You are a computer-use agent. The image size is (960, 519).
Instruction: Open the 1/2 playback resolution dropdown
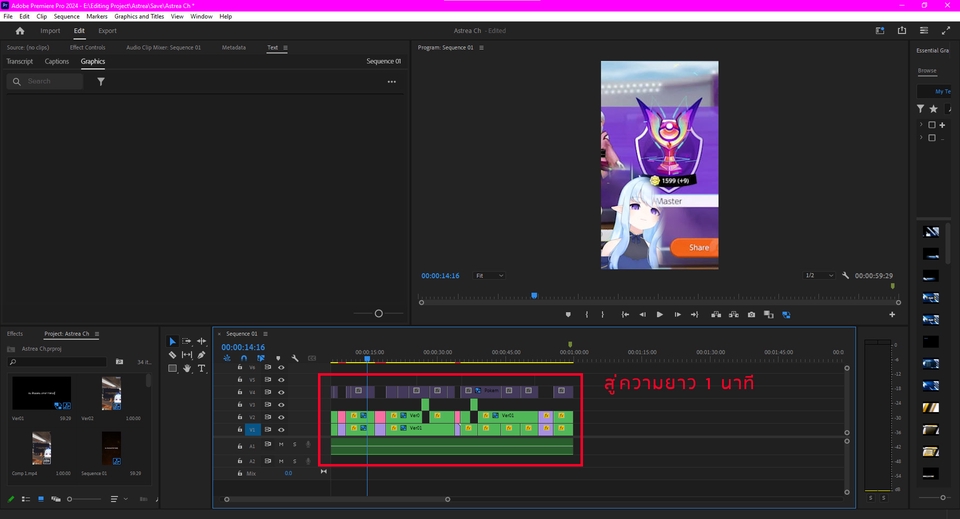click(x=819, y=275)
